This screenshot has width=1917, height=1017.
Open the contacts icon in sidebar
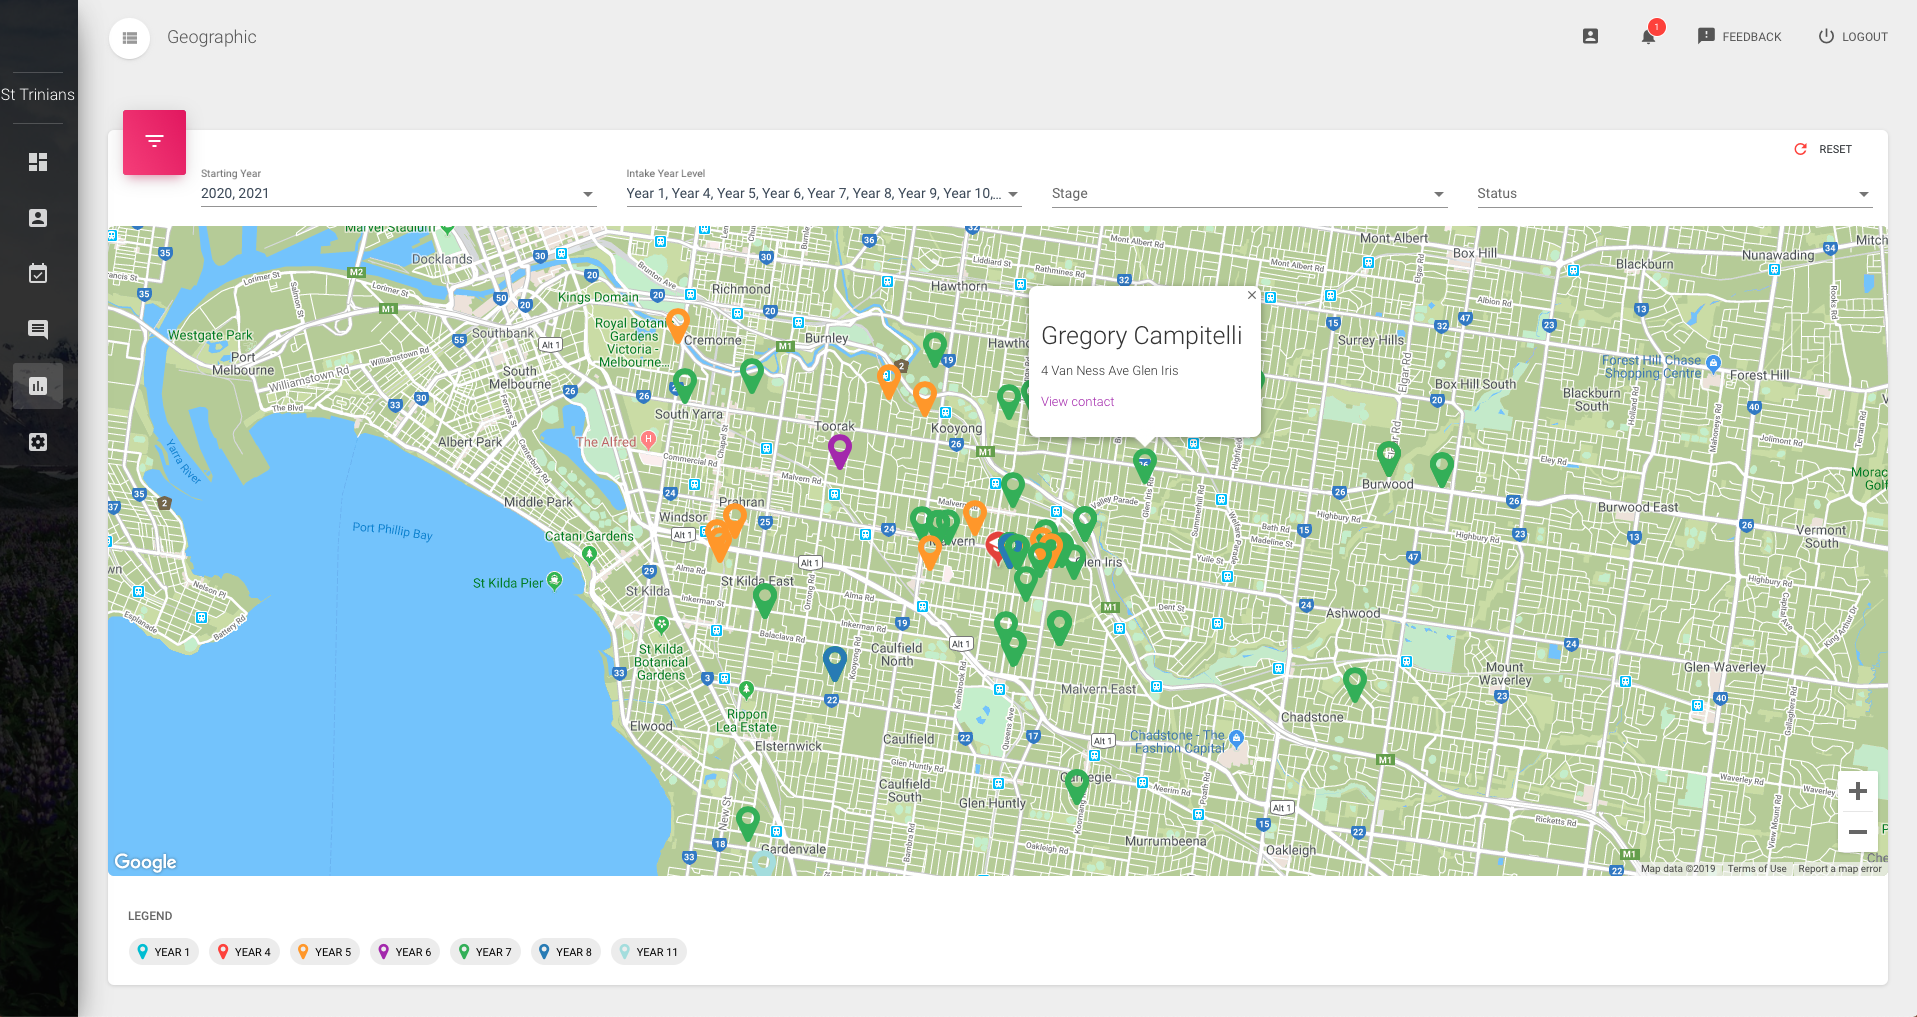pos(38,218)
